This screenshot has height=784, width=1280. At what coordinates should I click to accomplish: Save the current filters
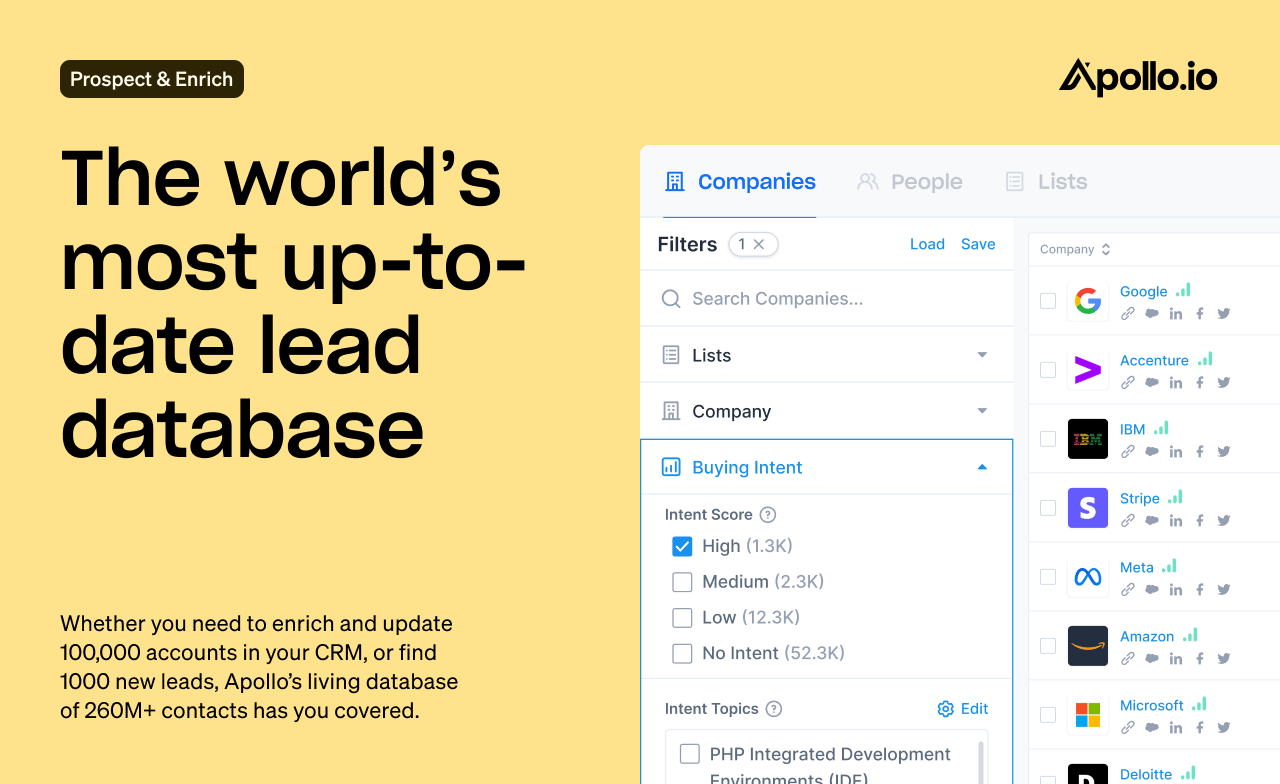[978, 244]
